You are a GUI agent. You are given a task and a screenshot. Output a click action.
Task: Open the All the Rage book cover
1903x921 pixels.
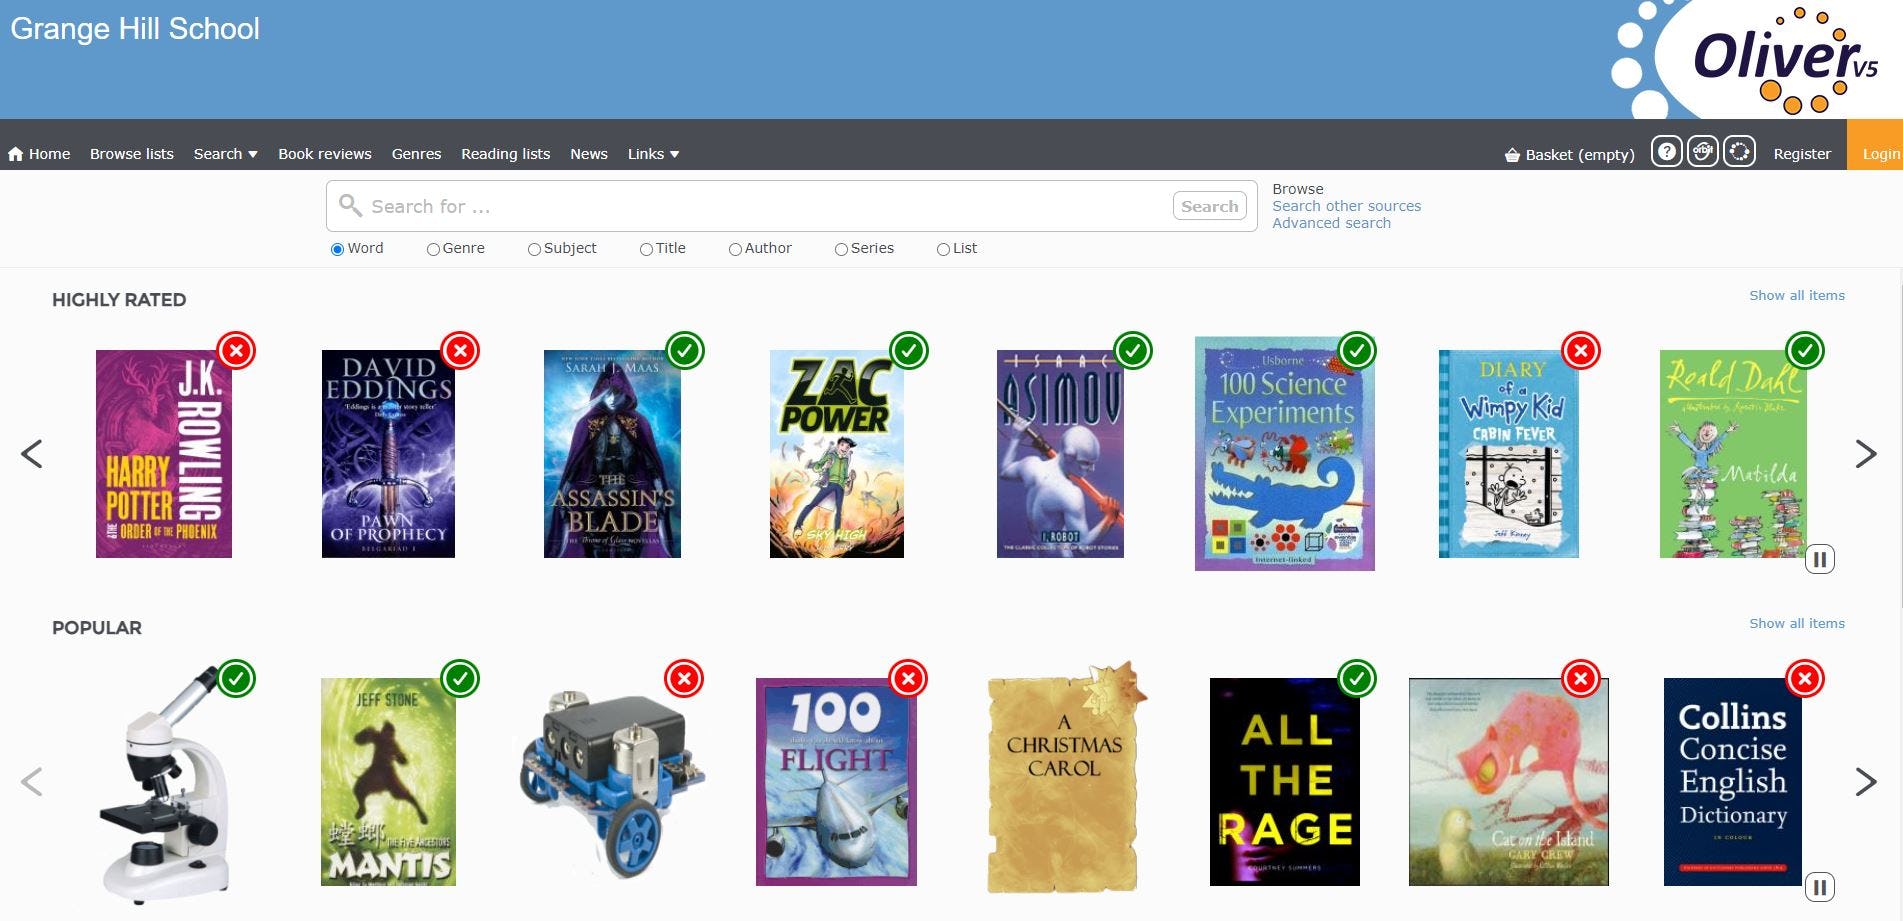(1285, 782)
